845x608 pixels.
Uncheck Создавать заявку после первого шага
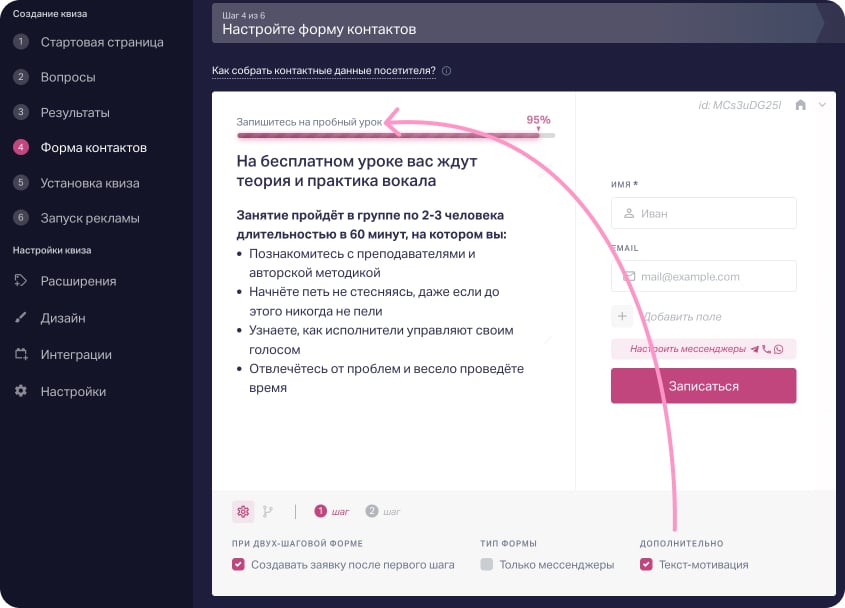tap(238, 564)
